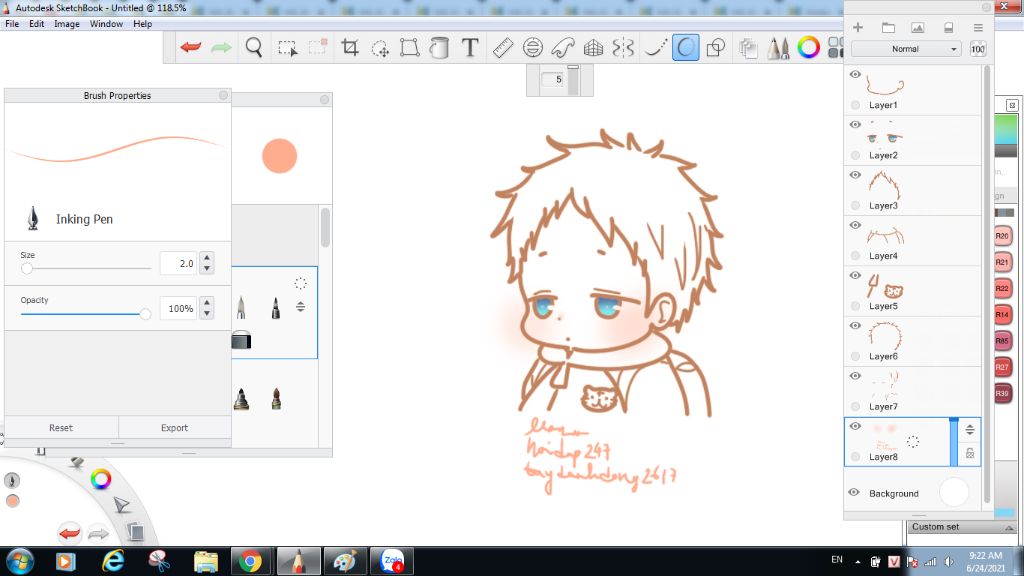This screenshot has height=576, width=1024.
Task: Decrease brush Size with the down stepper
Action: pyautogui.click(x=207, y=268)
